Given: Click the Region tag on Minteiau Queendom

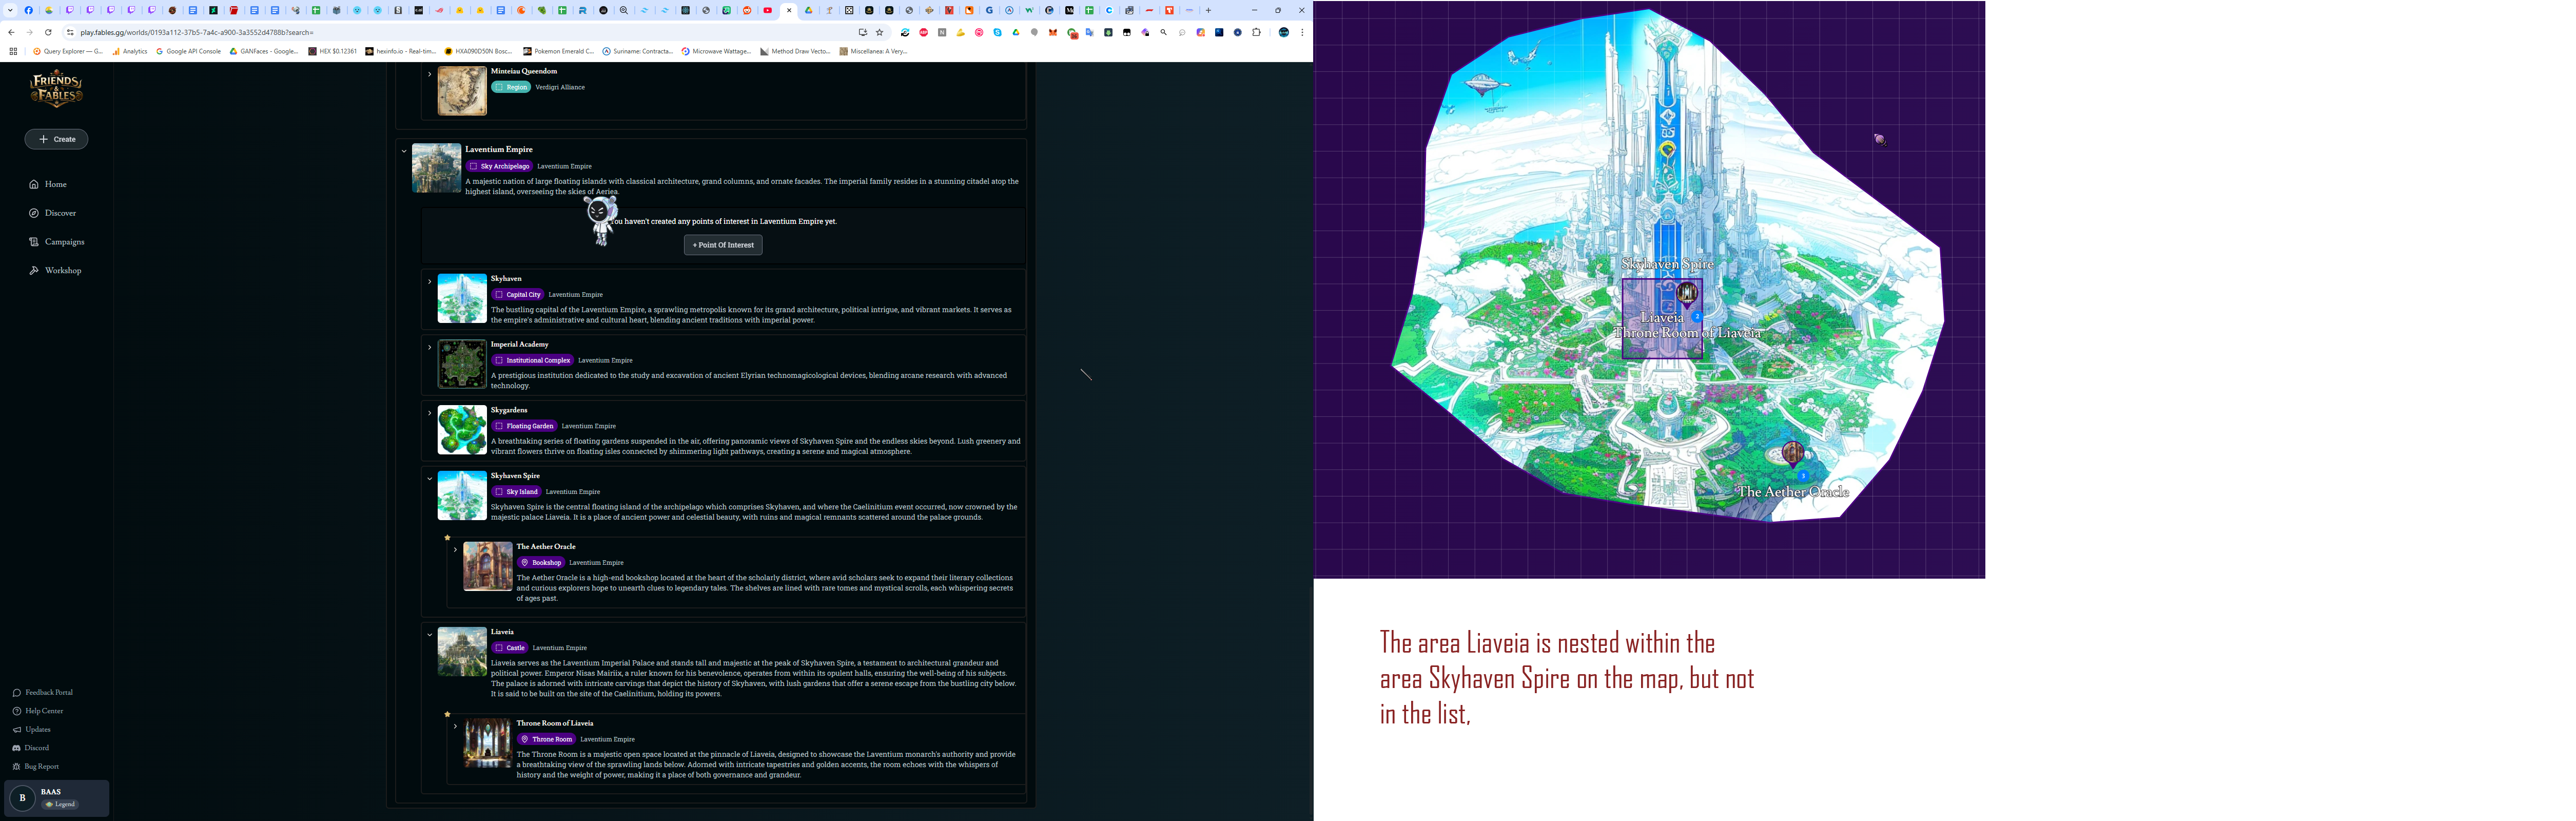Looking at the screenshot, I should (511, 87).
